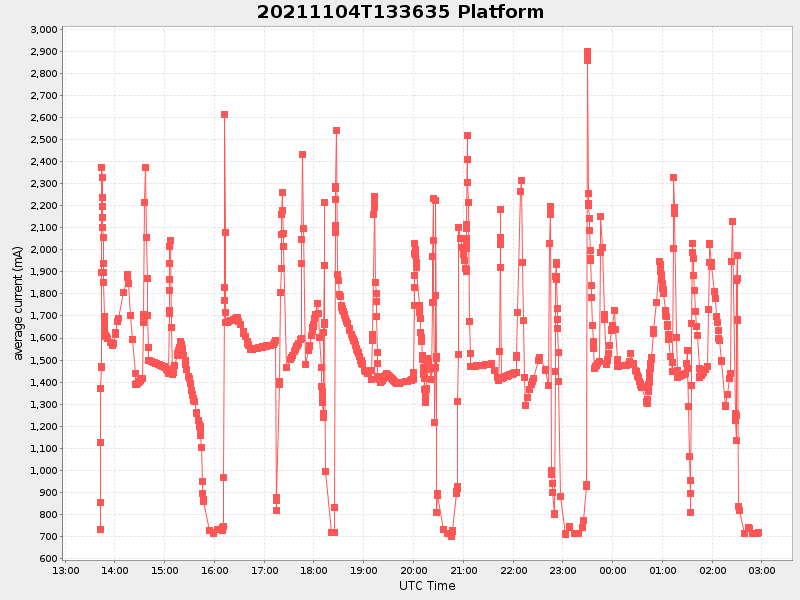Click the '2,000' y-axis tick label
Screen dimensions: 800x600
pos(44,250)
